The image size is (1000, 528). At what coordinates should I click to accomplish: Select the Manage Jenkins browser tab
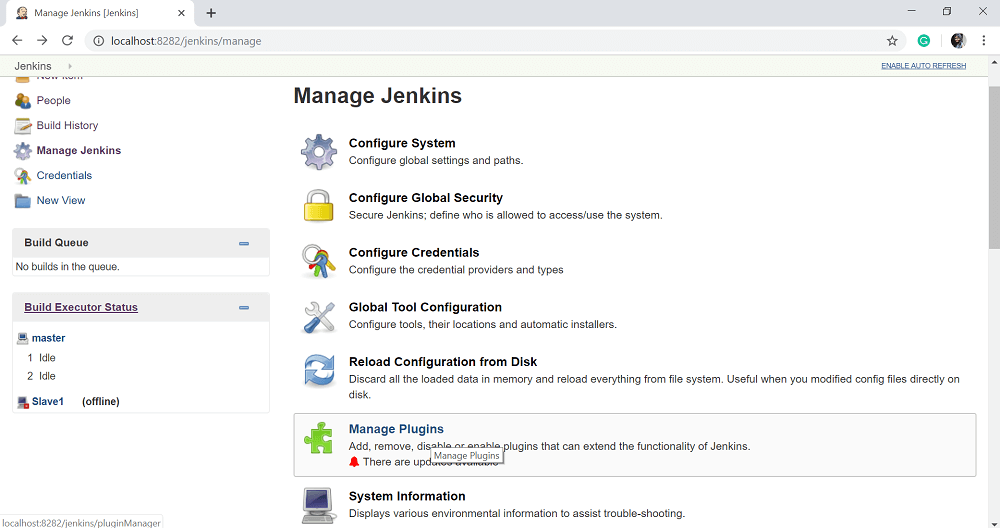(x=99, y=13)
